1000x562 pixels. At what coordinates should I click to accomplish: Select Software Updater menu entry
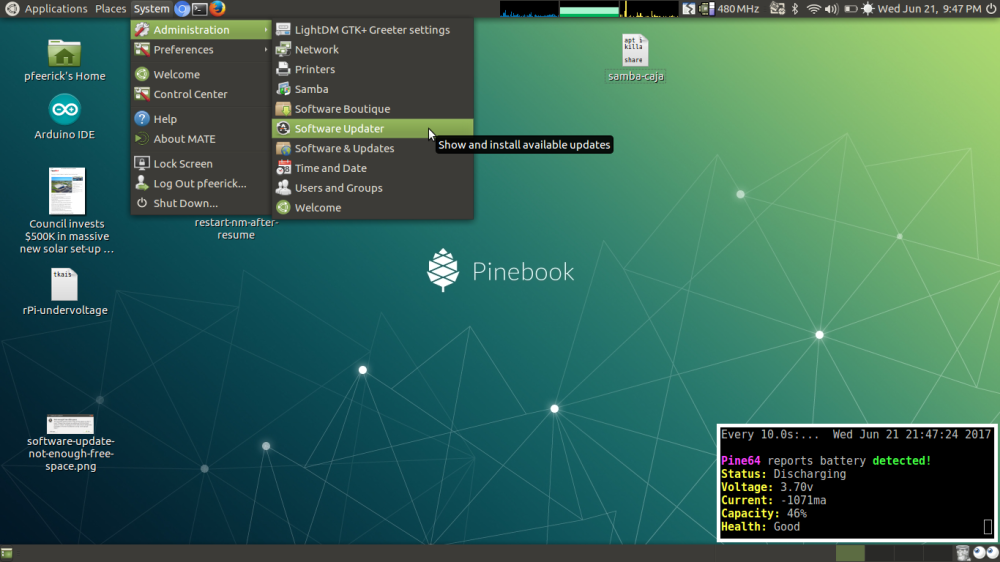[x=339, y=129]
